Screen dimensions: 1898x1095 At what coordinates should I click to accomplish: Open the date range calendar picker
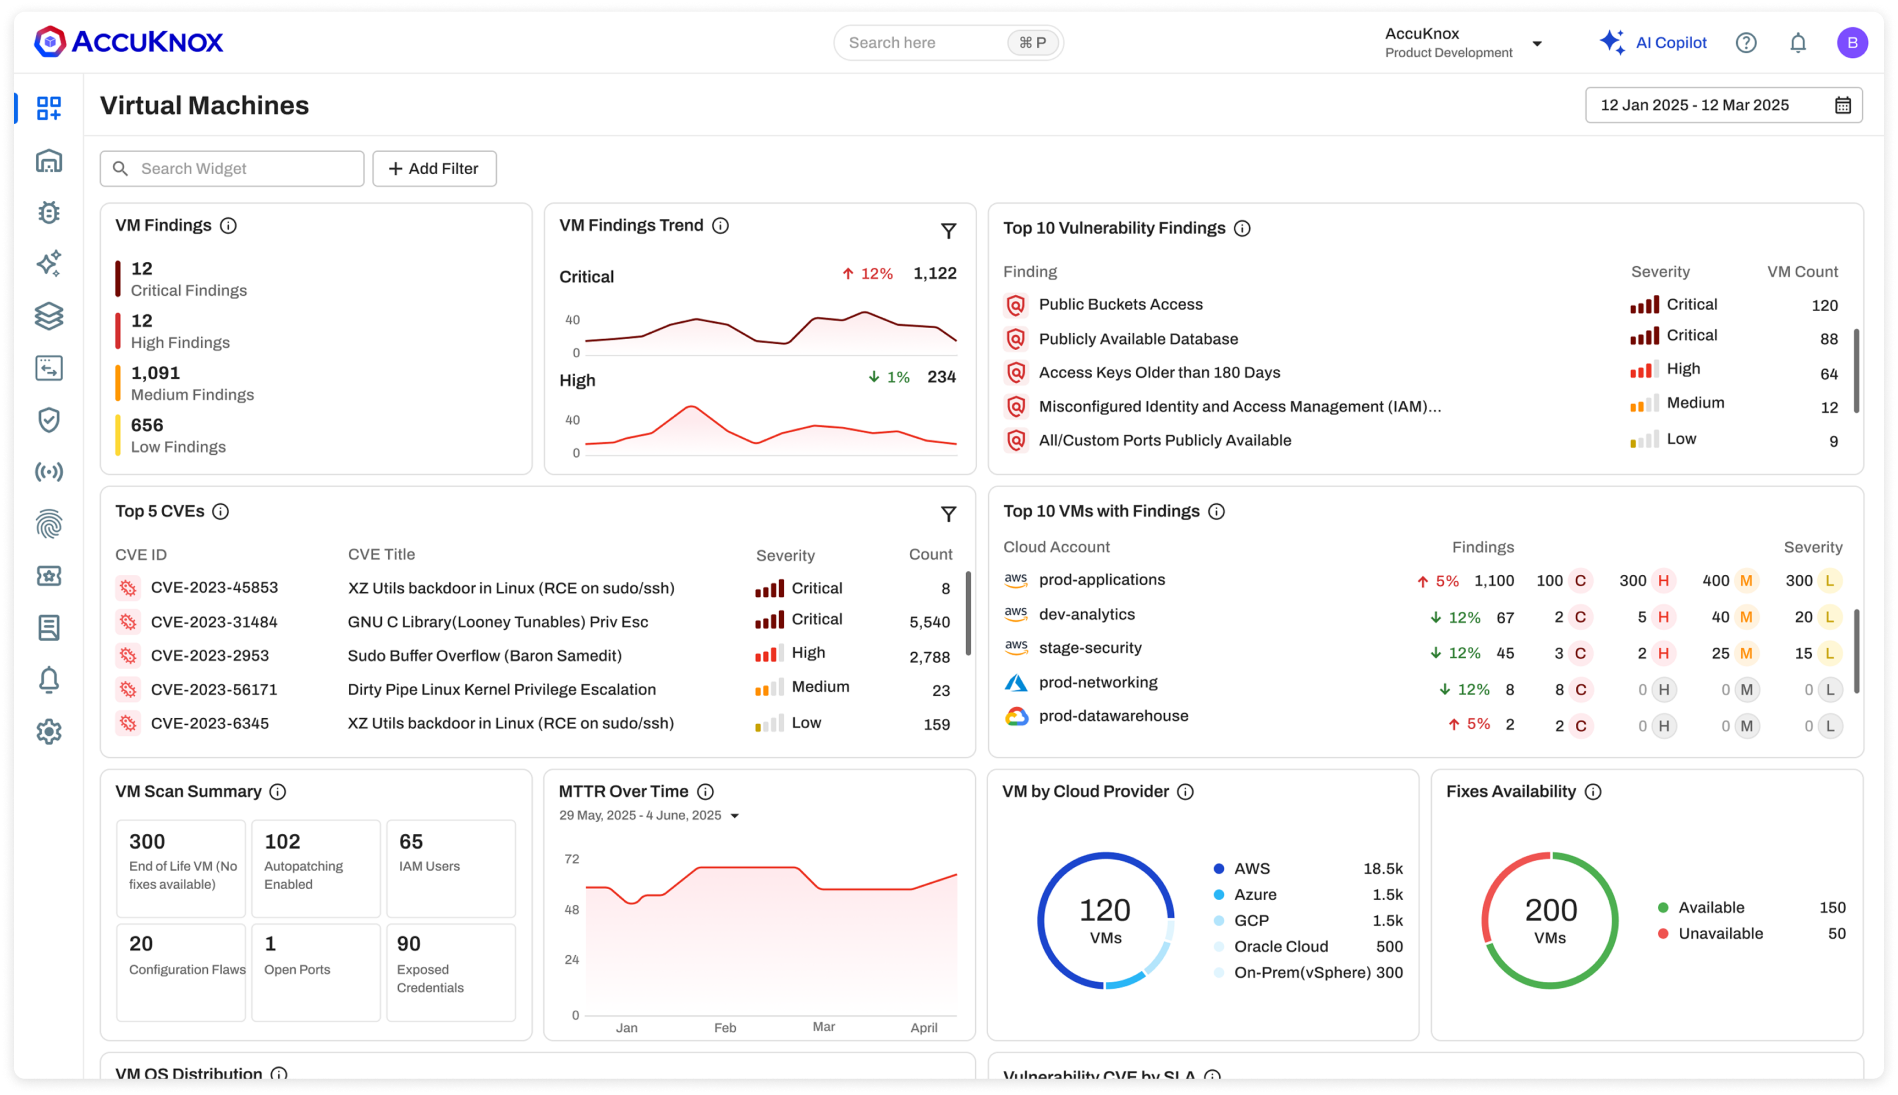(1845, 104)
